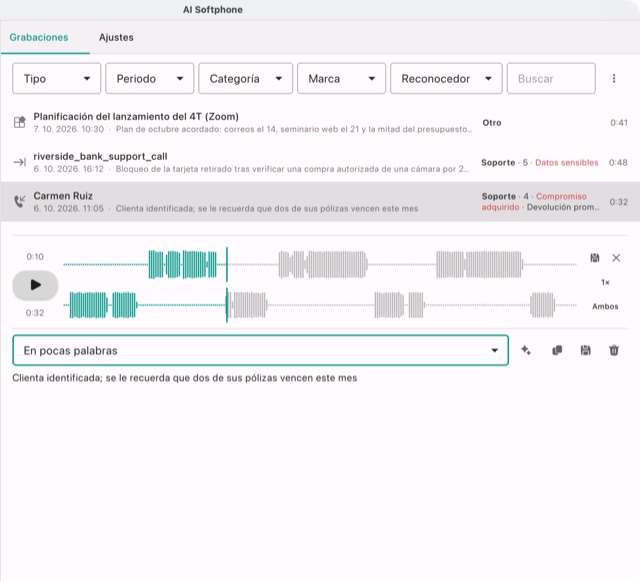
Task: Generate summary with the AI sparkle icon
Action: (526, 350)
